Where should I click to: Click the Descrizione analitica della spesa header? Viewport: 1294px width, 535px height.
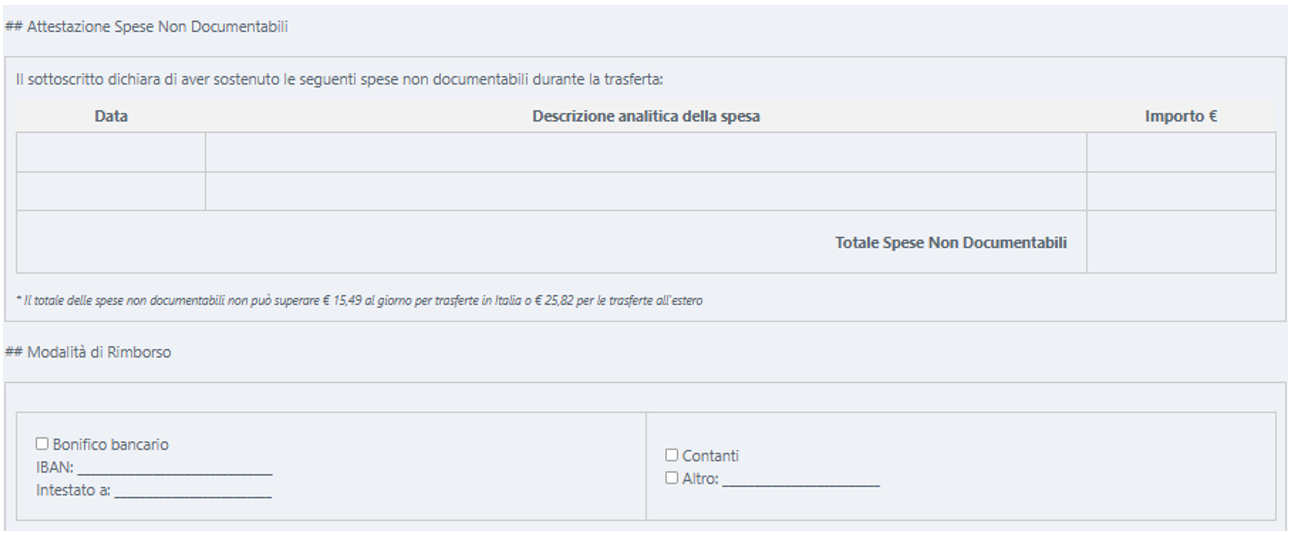[x=646, y=116]
